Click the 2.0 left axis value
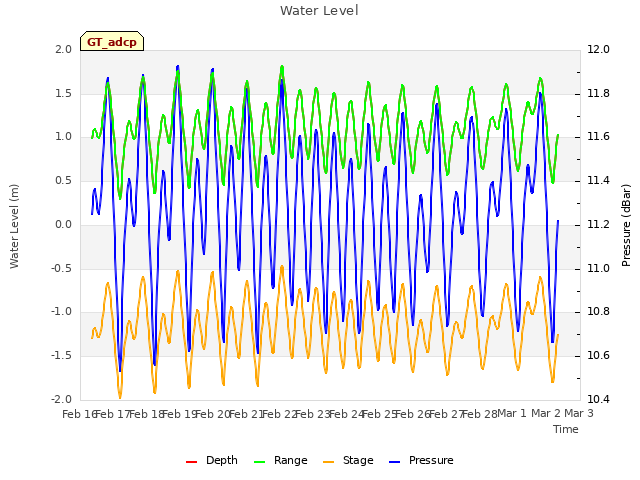The height and width of the screenshot is (480, 640). point(63,49)
